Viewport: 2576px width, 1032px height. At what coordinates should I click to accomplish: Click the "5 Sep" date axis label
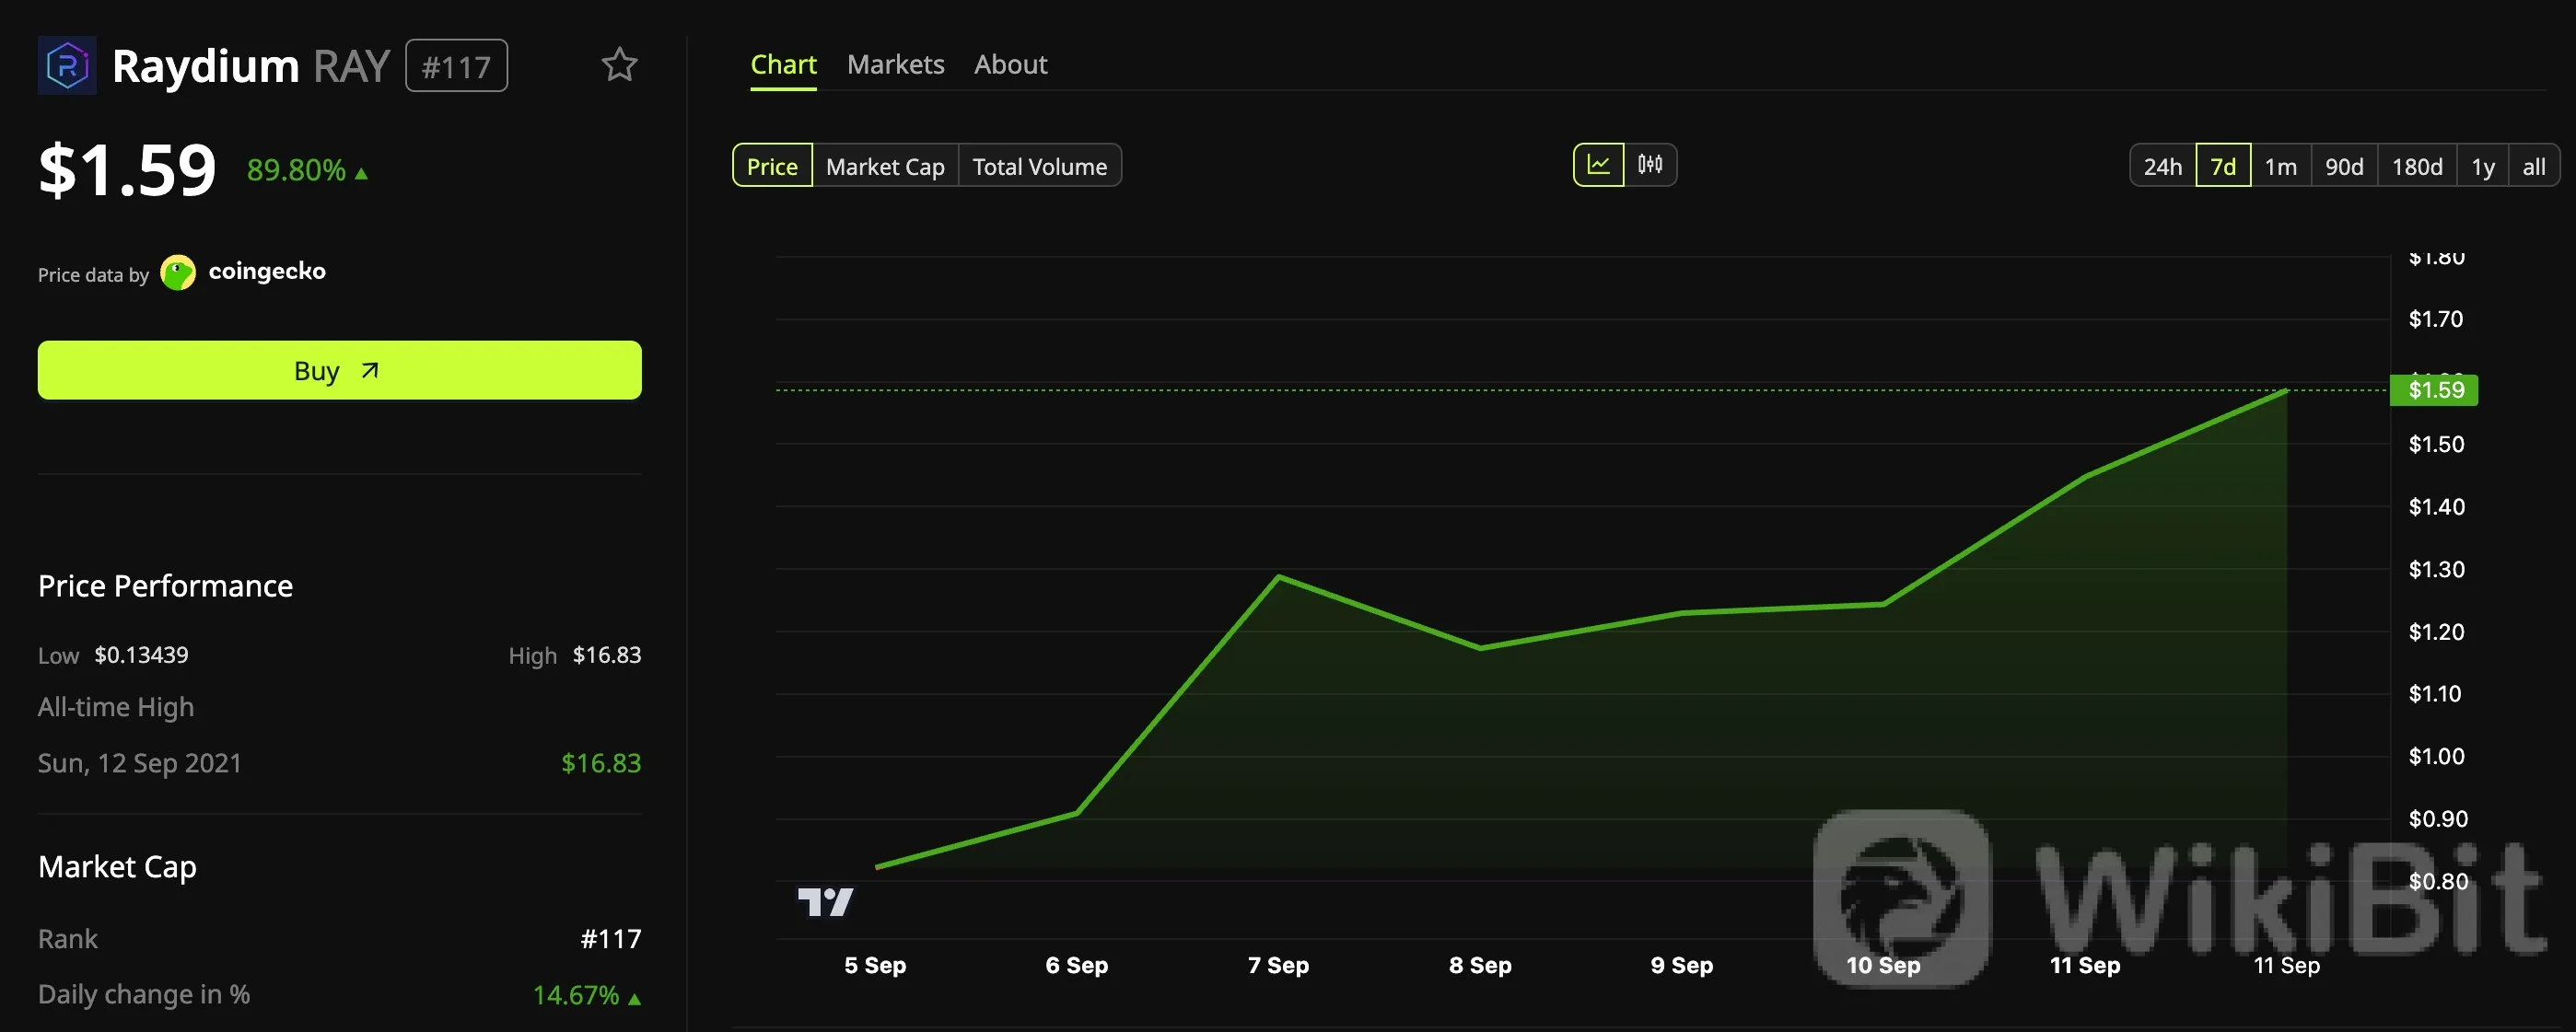875,965
